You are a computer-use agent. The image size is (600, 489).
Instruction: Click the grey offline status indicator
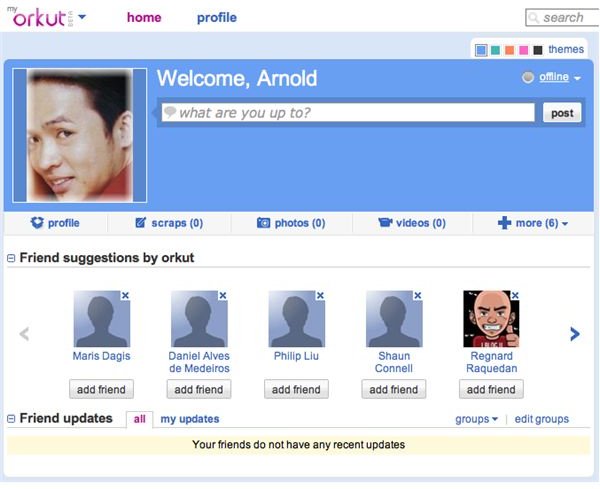pyautogui.click(x=528, y=78)
